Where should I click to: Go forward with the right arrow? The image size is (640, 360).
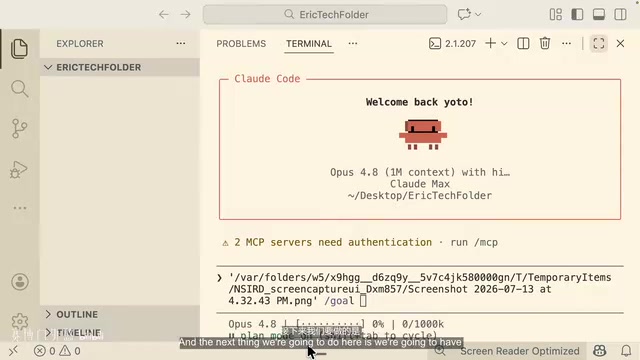tap(186, 15)
